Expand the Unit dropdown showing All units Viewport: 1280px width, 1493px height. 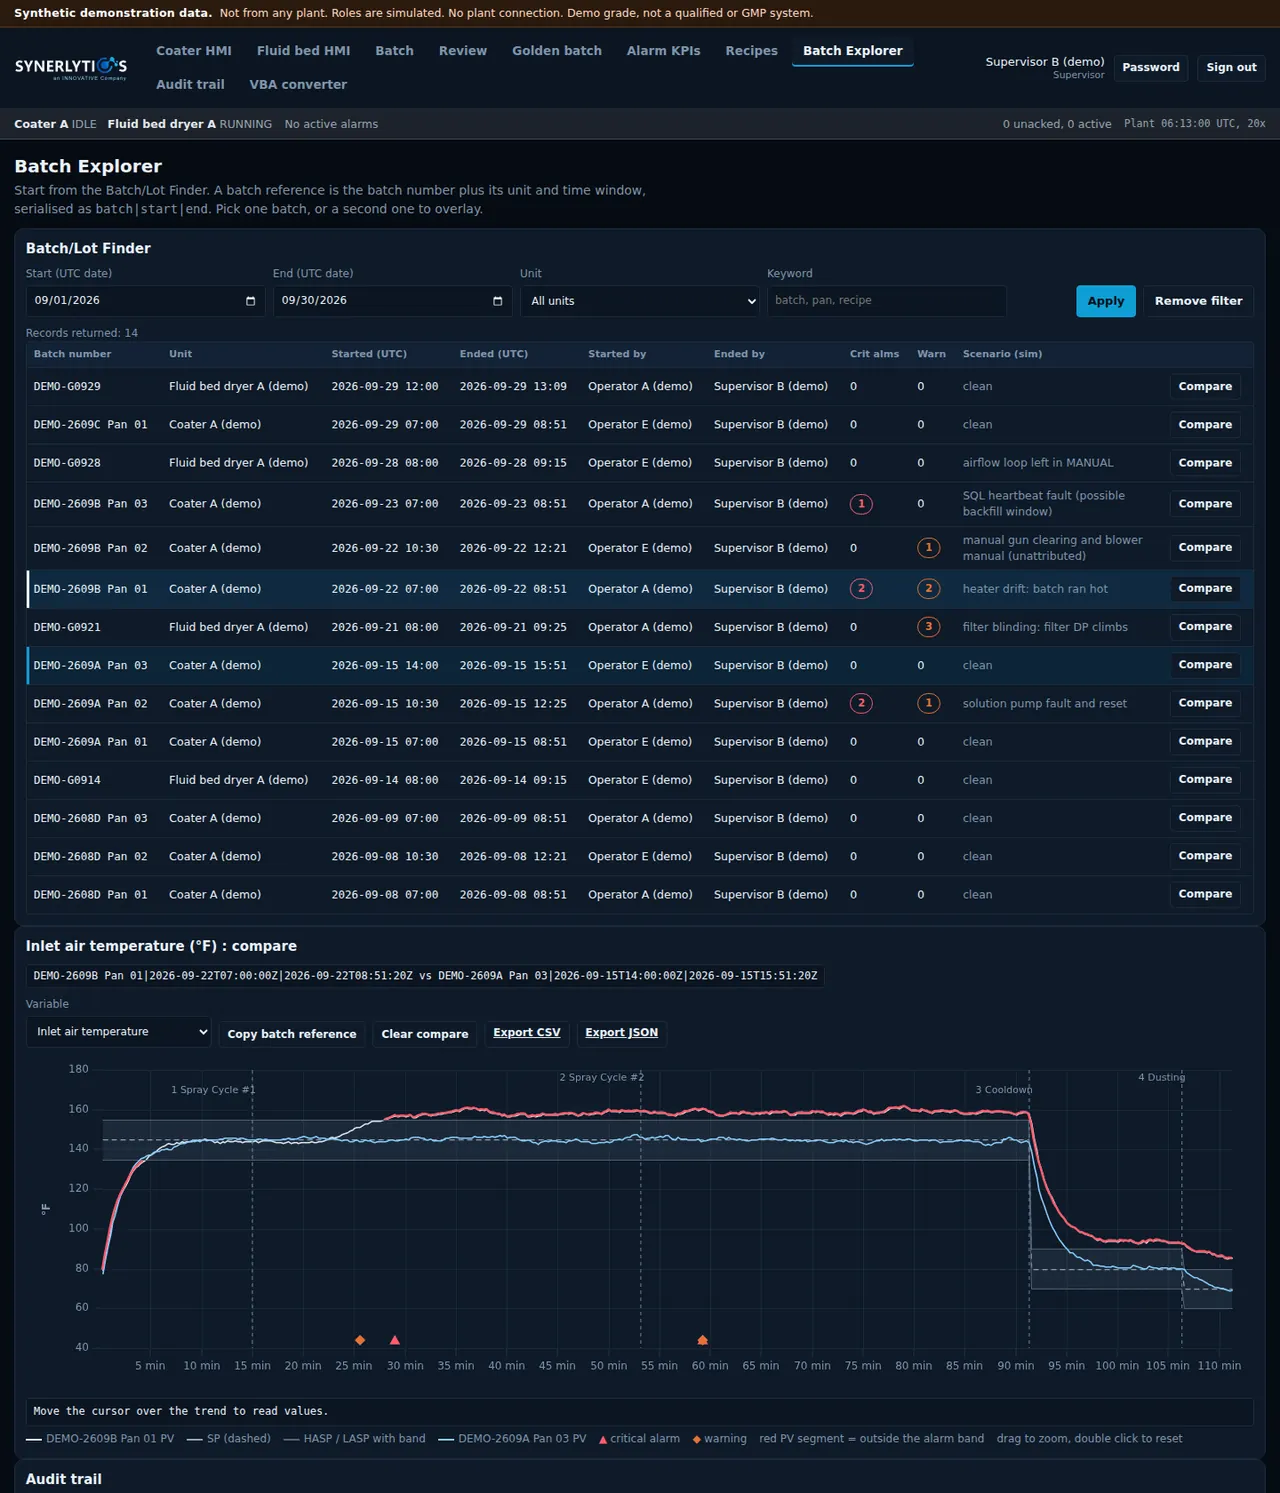click(x=640, y=301)
